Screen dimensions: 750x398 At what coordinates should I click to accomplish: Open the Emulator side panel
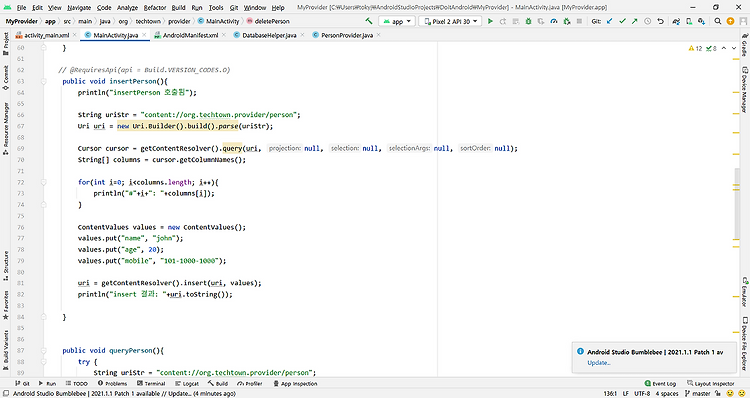pyautogui.click(x=745, y=291)
